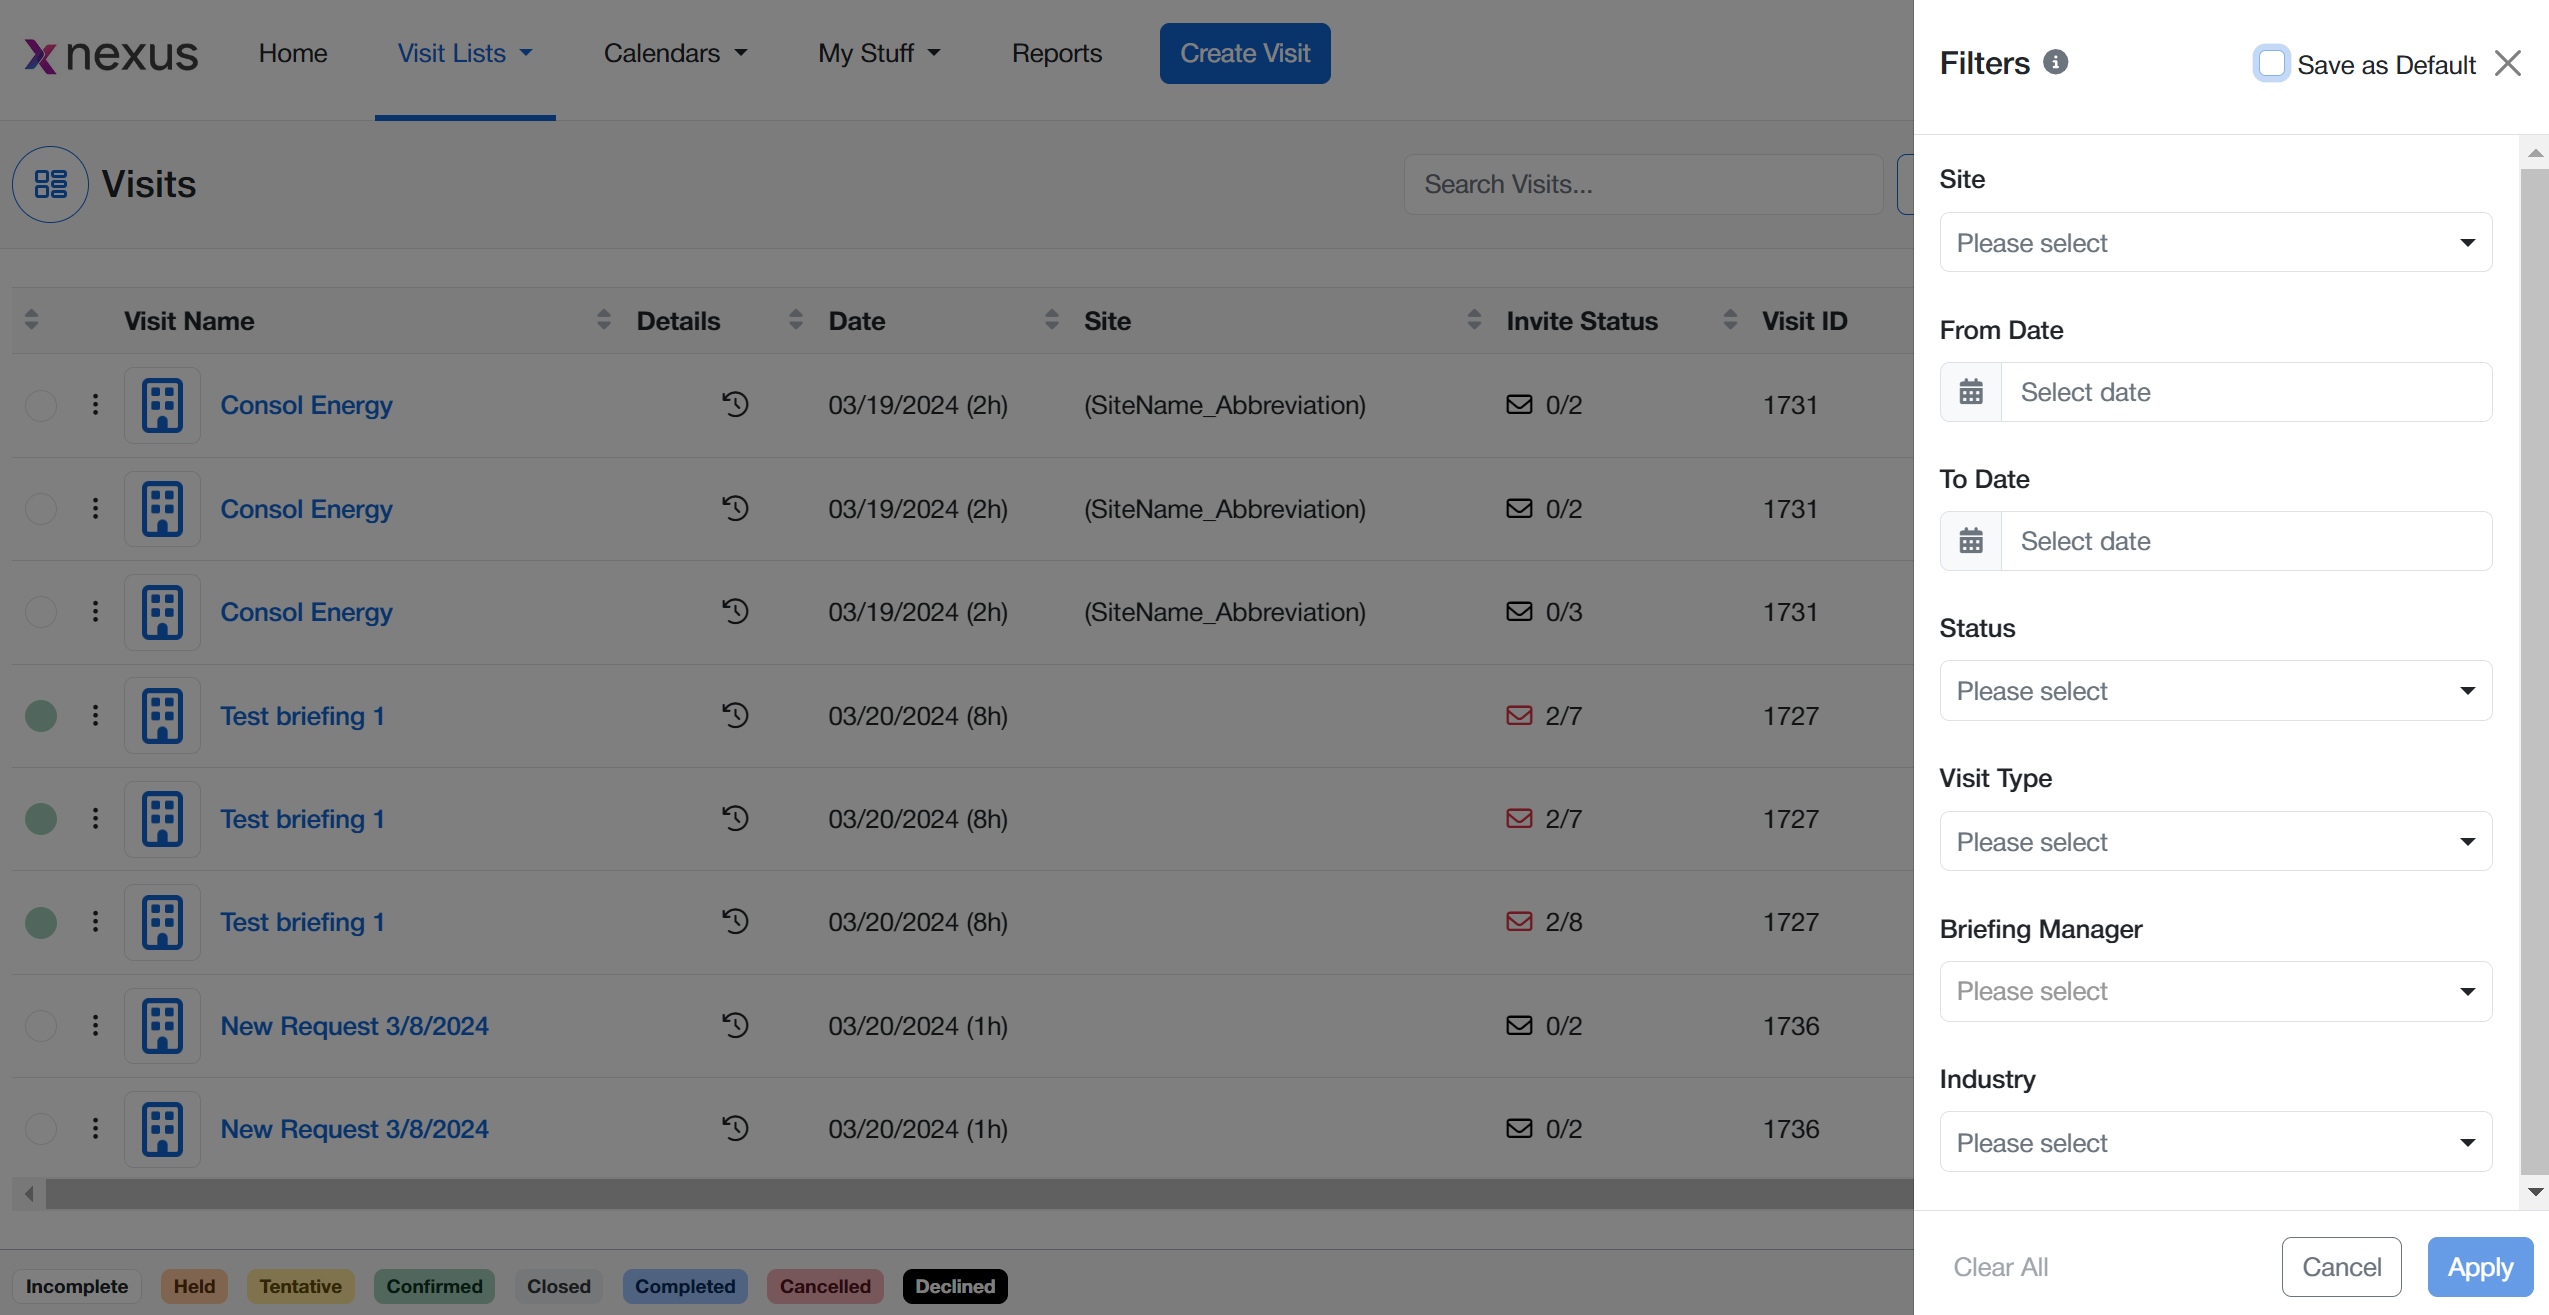The height and width of the screenshot is (1315, 2549).
Task: Open the Site filter dropdown
Action: [2214, 242]
